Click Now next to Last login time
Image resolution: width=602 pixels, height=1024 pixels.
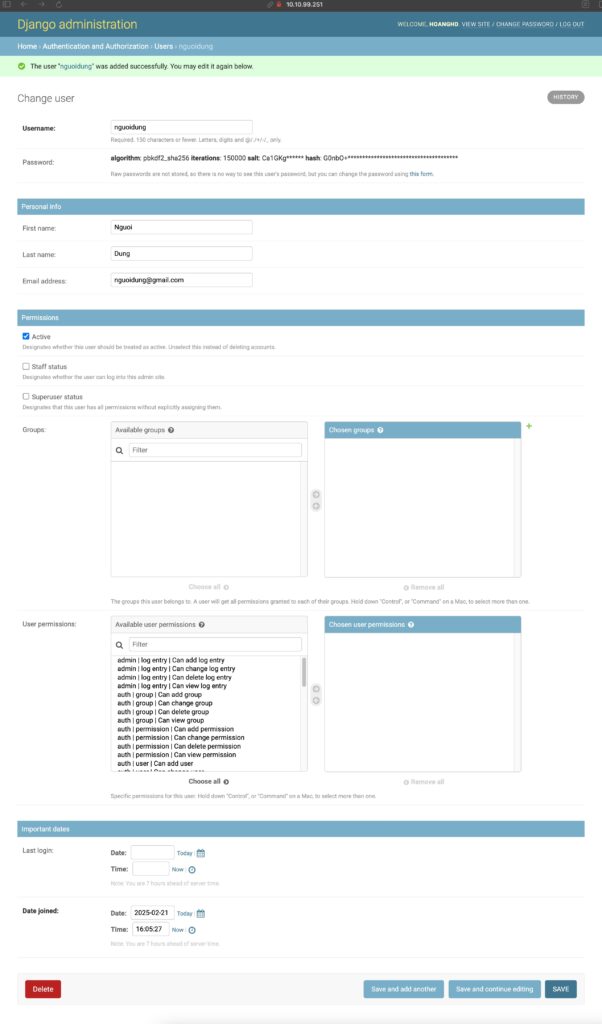pyautogui.click(x=178, y=870)
